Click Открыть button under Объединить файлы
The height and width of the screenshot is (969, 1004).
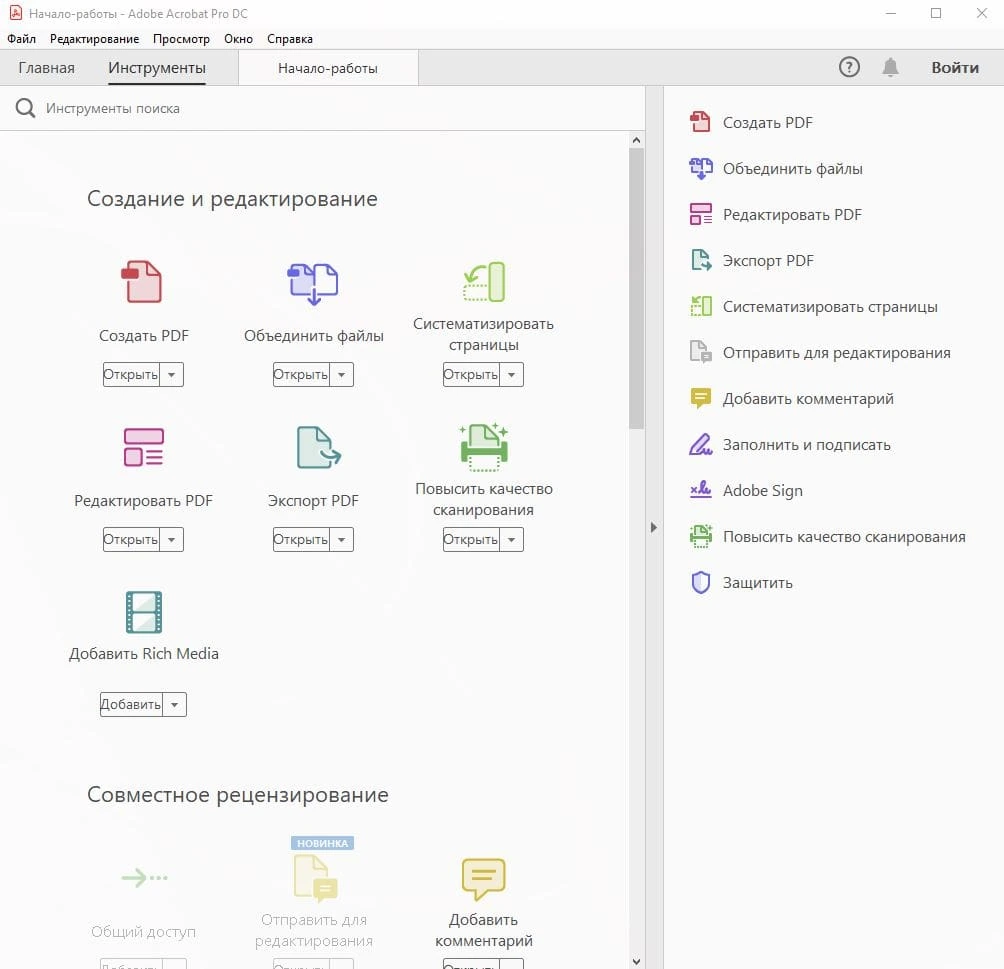point(301,375)
